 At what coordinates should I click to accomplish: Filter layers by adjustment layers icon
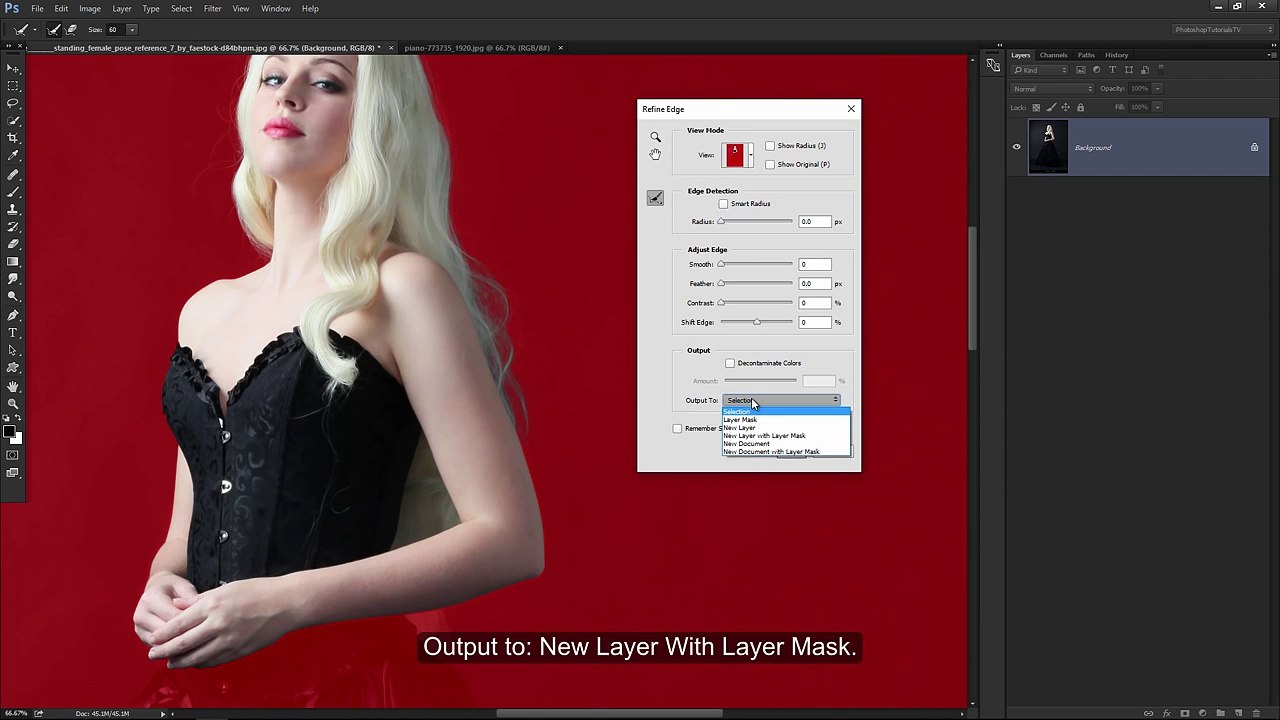pos(1097,70)
